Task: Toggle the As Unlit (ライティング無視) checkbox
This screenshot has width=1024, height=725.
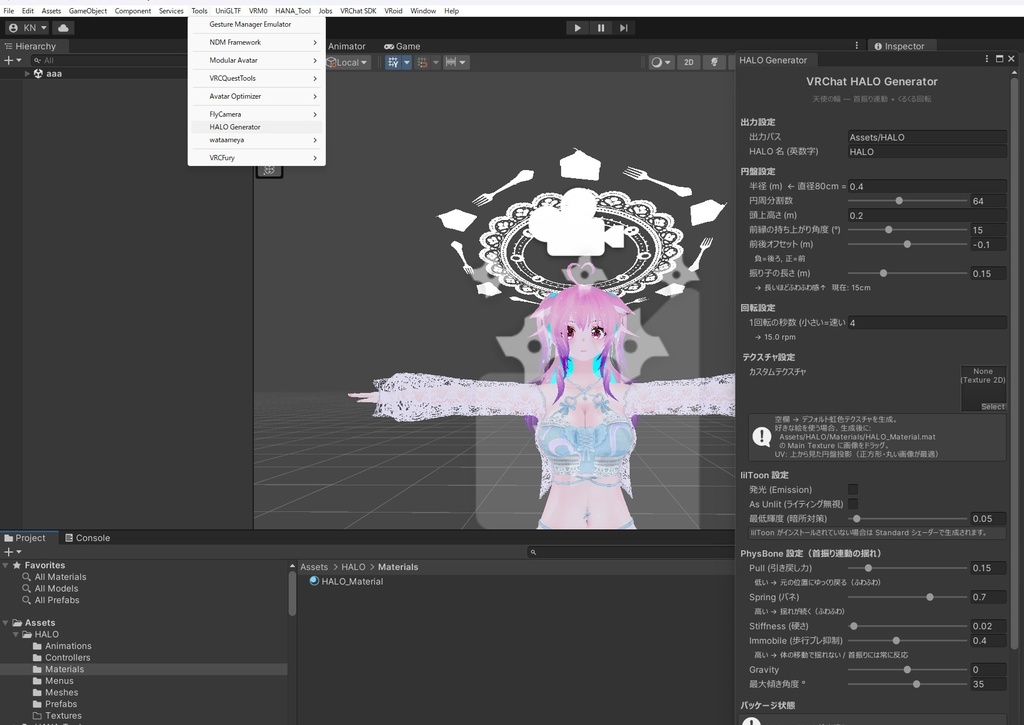Action: (x=853, y=504)
